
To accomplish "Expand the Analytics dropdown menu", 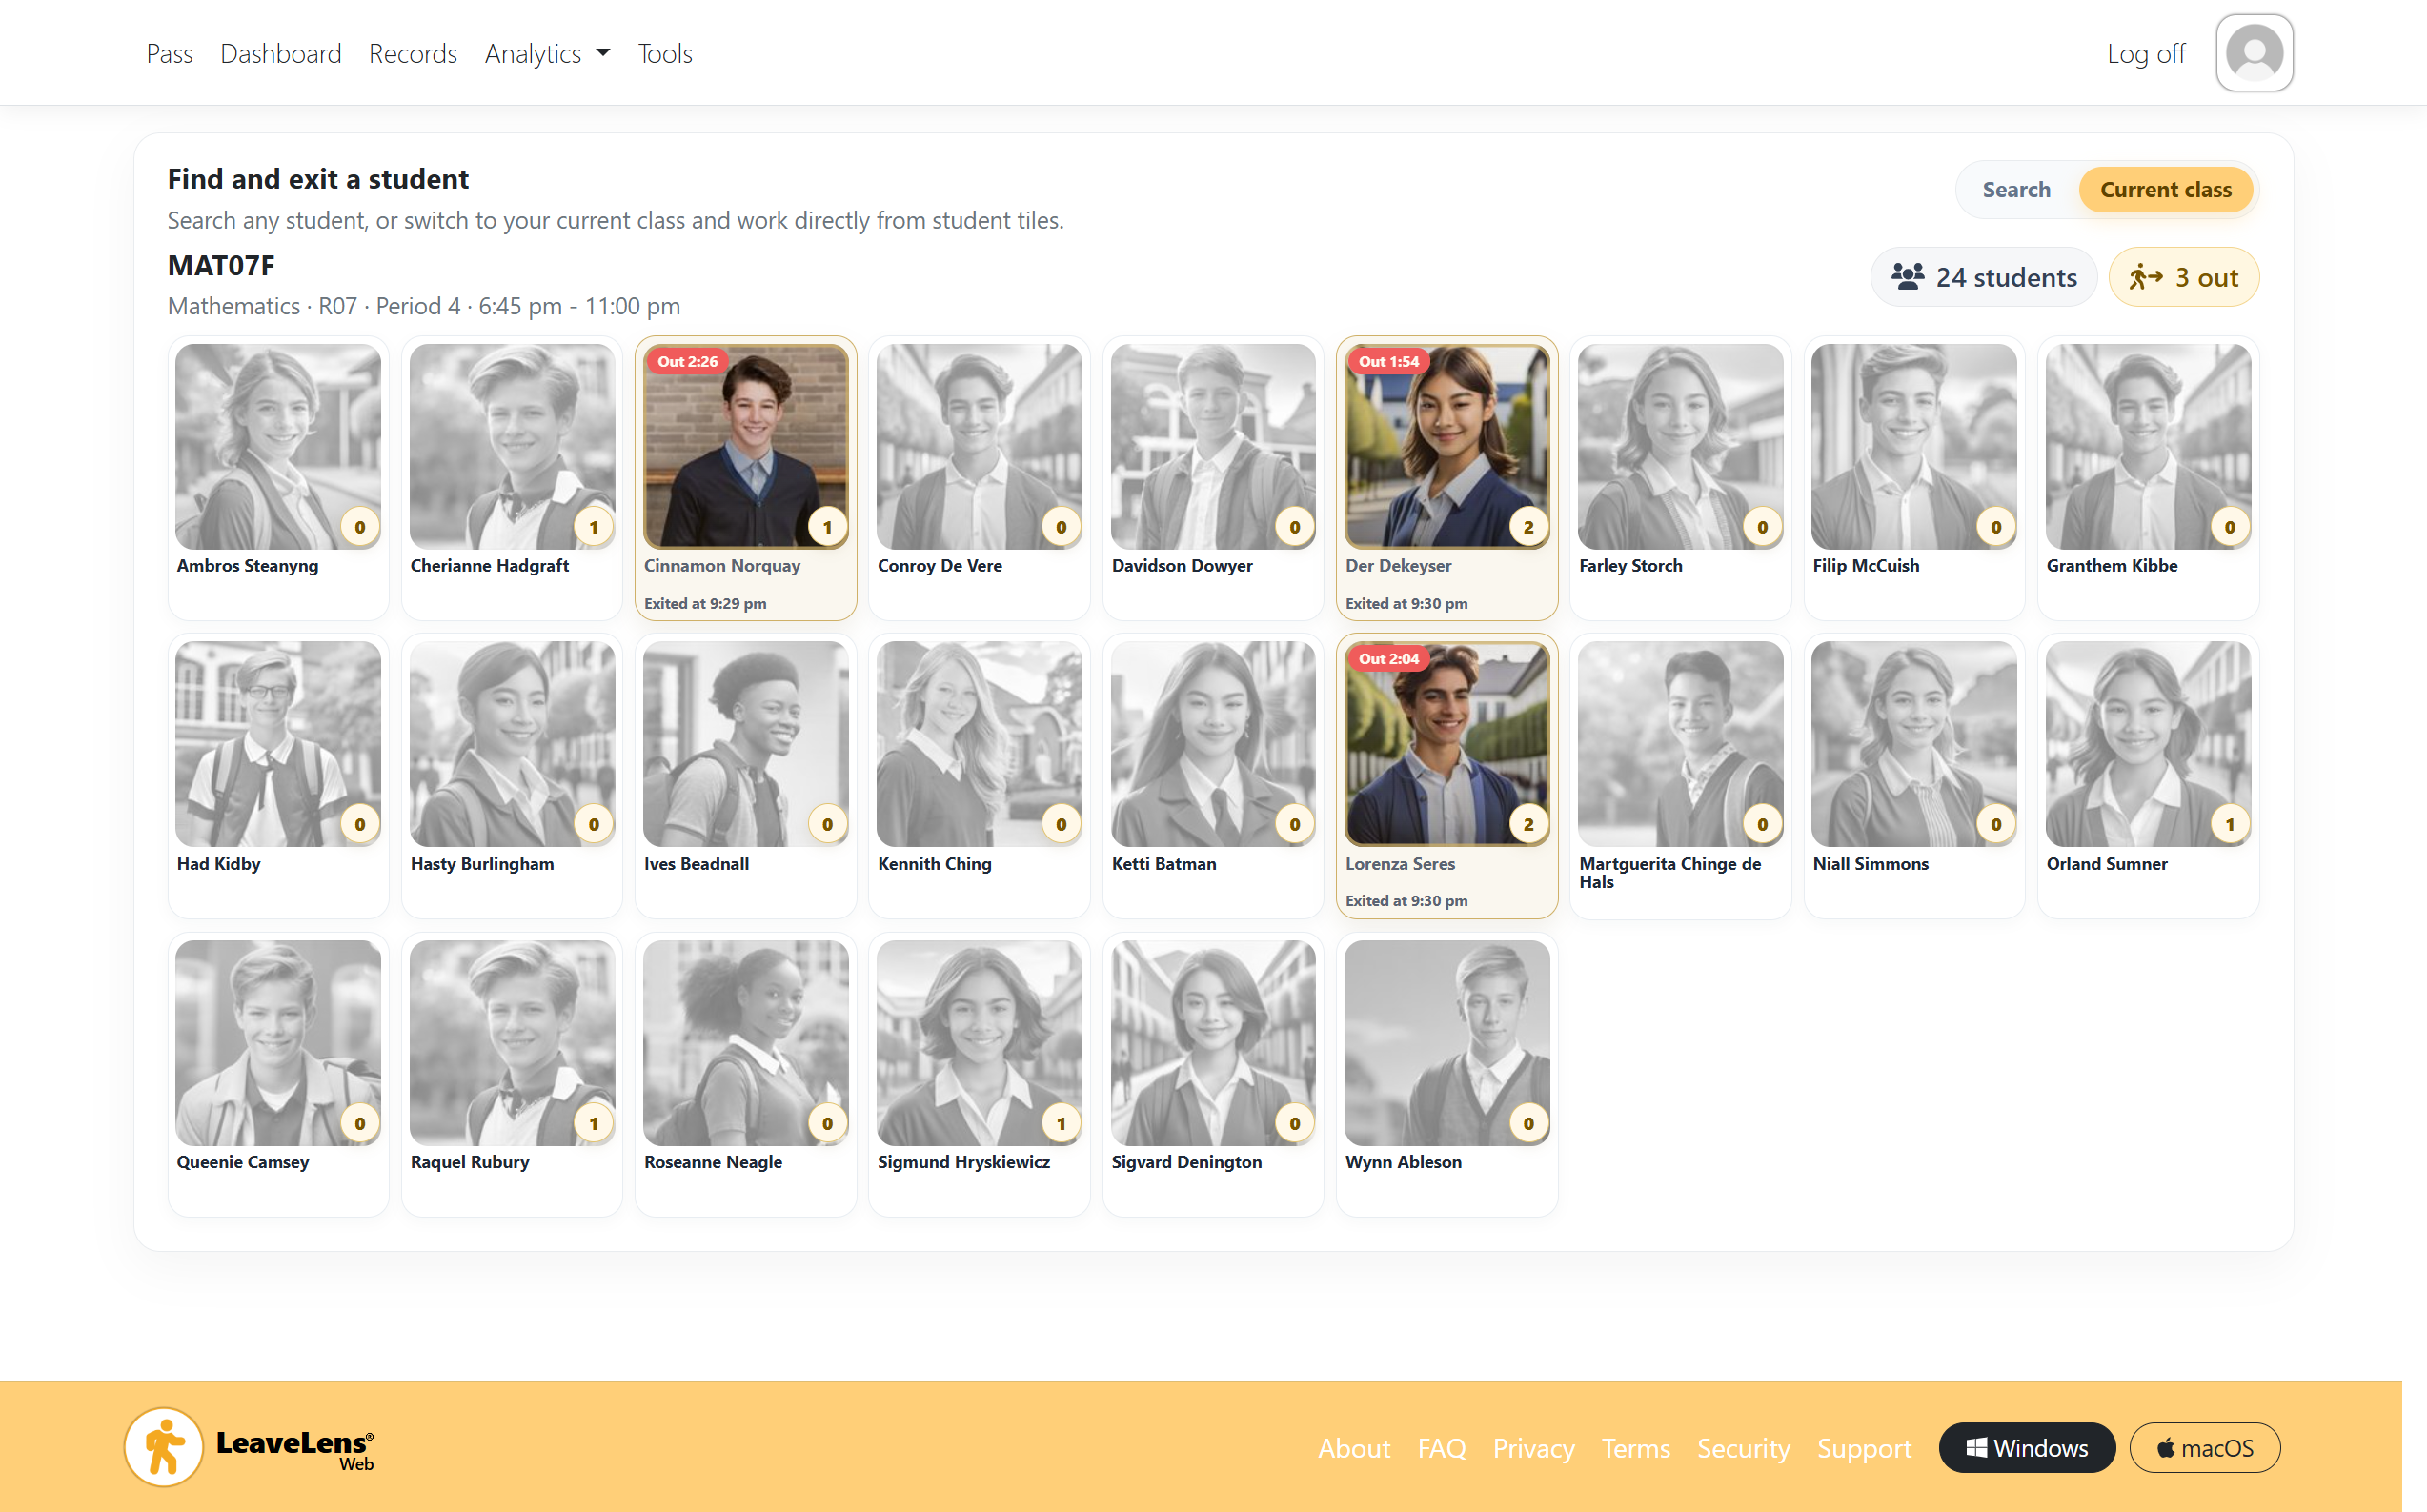I will (x=533, y=54).
